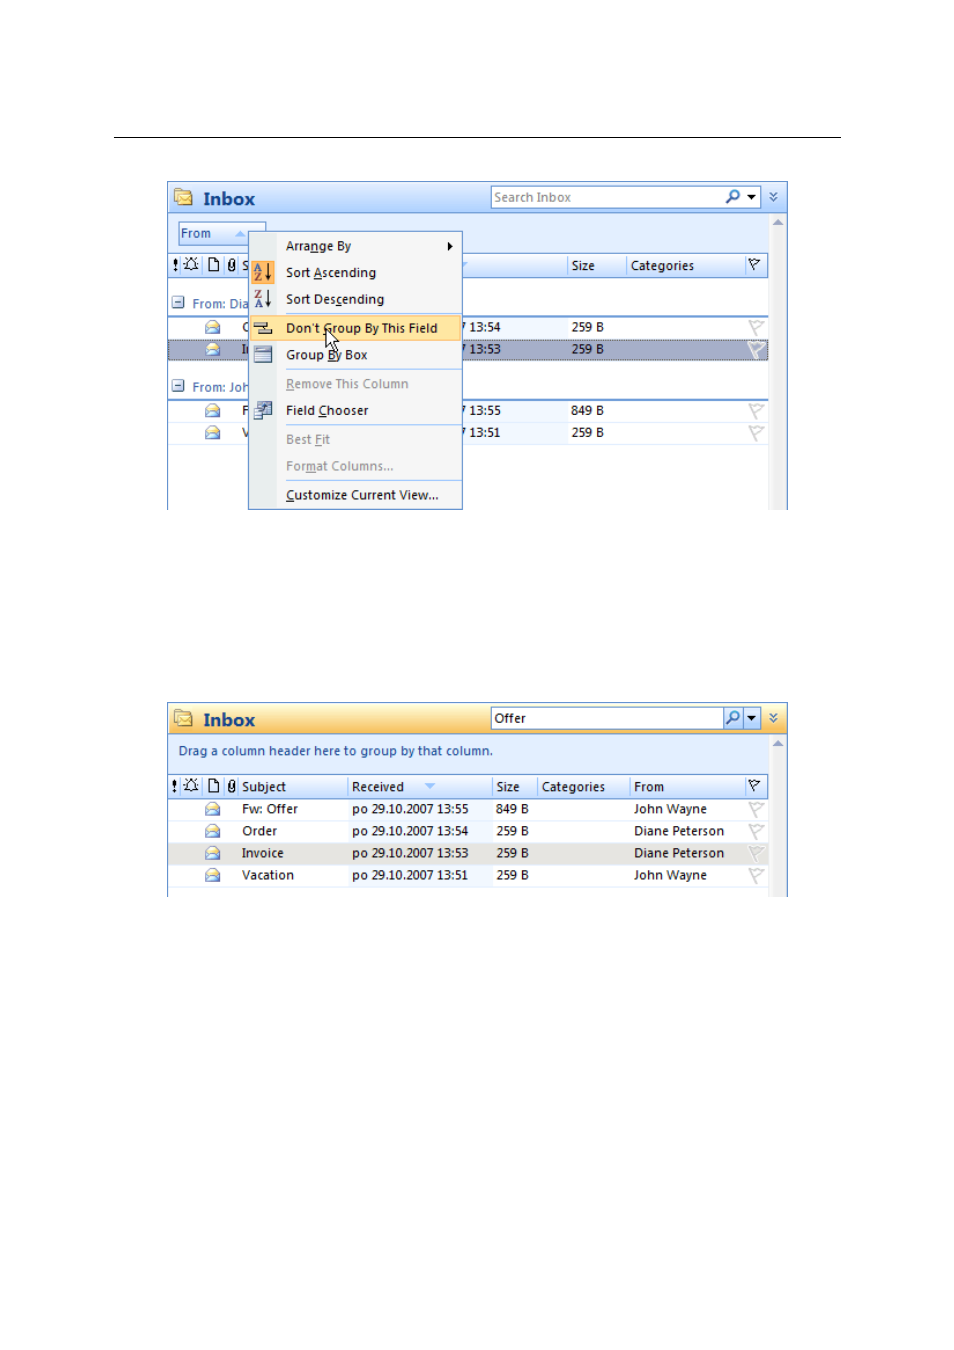Click envelope icon of grouped row 13:51
This screenshot has height=1350, width=954.
pos(212,432)
